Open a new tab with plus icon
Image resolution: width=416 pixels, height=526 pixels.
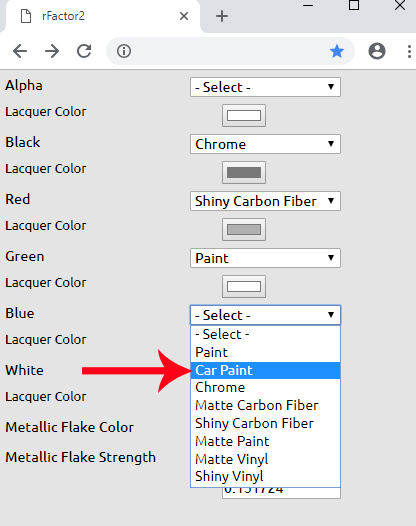[x=222, y=16]
